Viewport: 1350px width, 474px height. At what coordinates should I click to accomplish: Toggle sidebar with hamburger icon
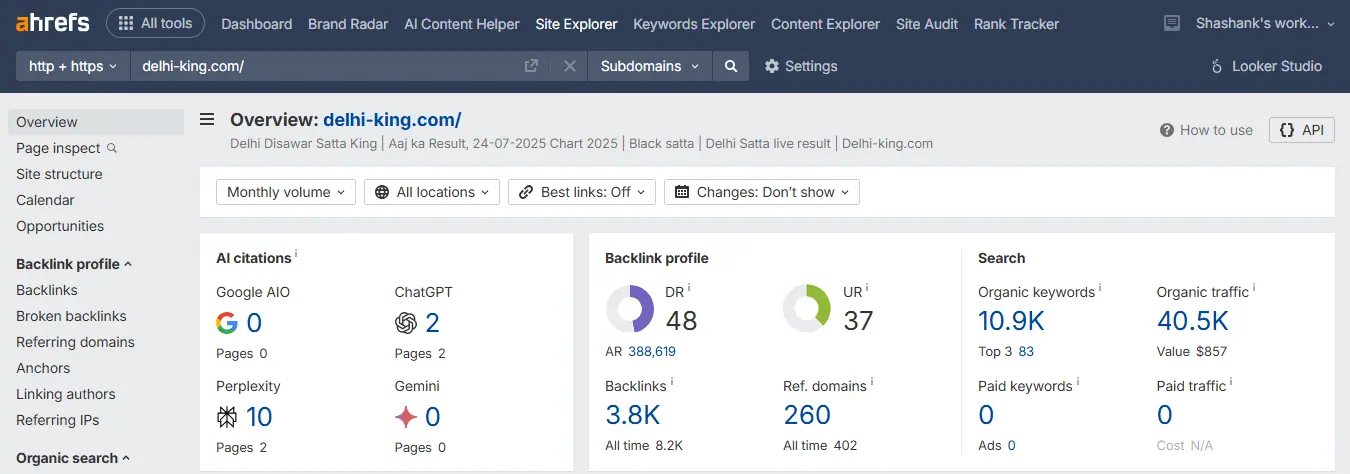pos(207,120)
